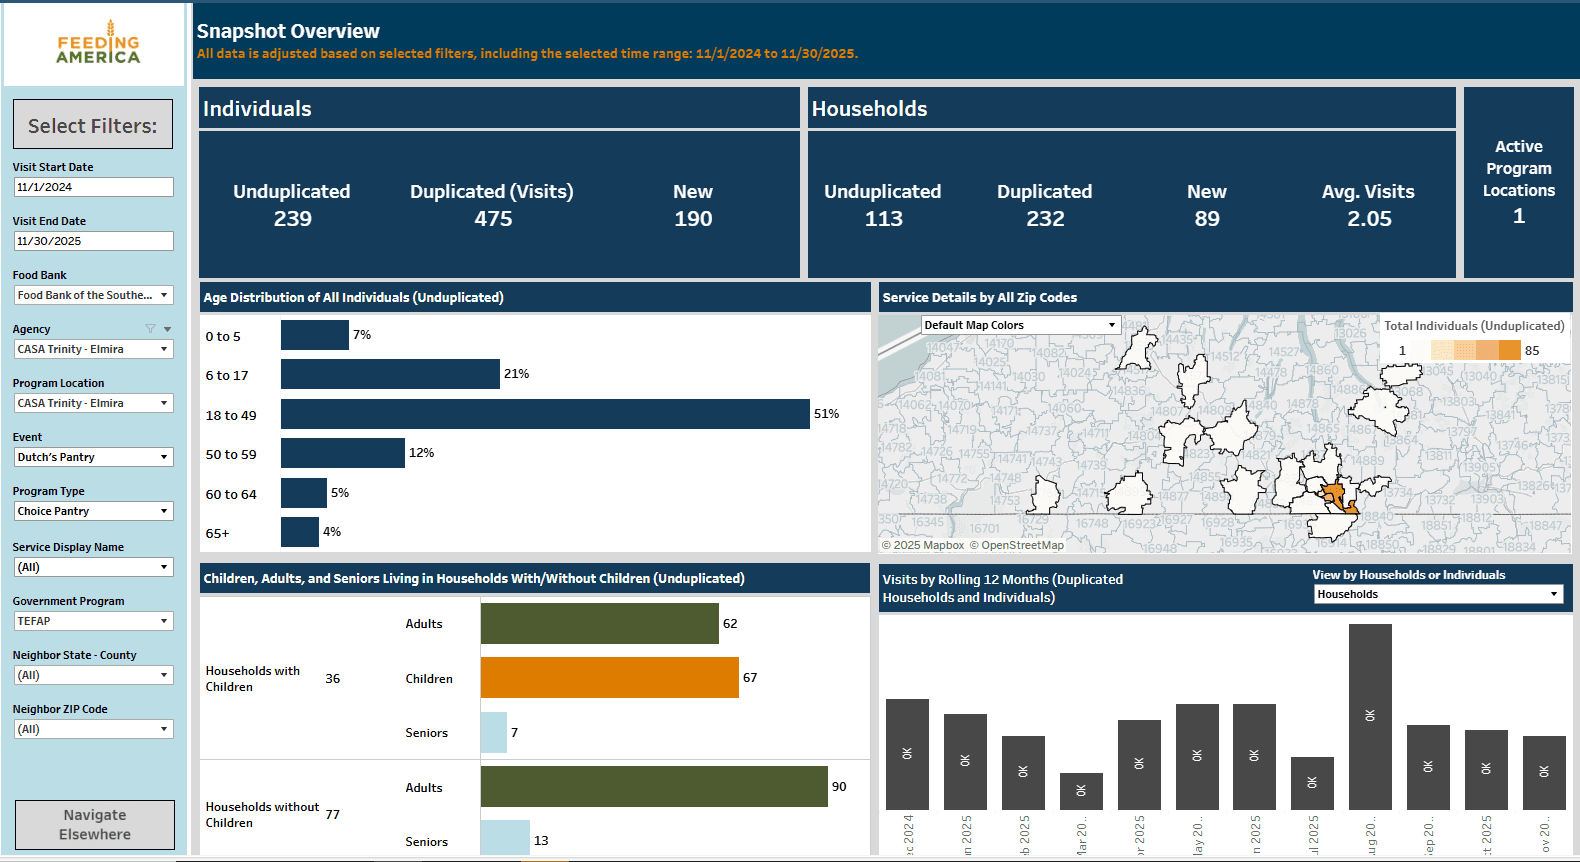Open the caret menu next to Agency label
The image size is (1580, 862).
pos(167,329)
